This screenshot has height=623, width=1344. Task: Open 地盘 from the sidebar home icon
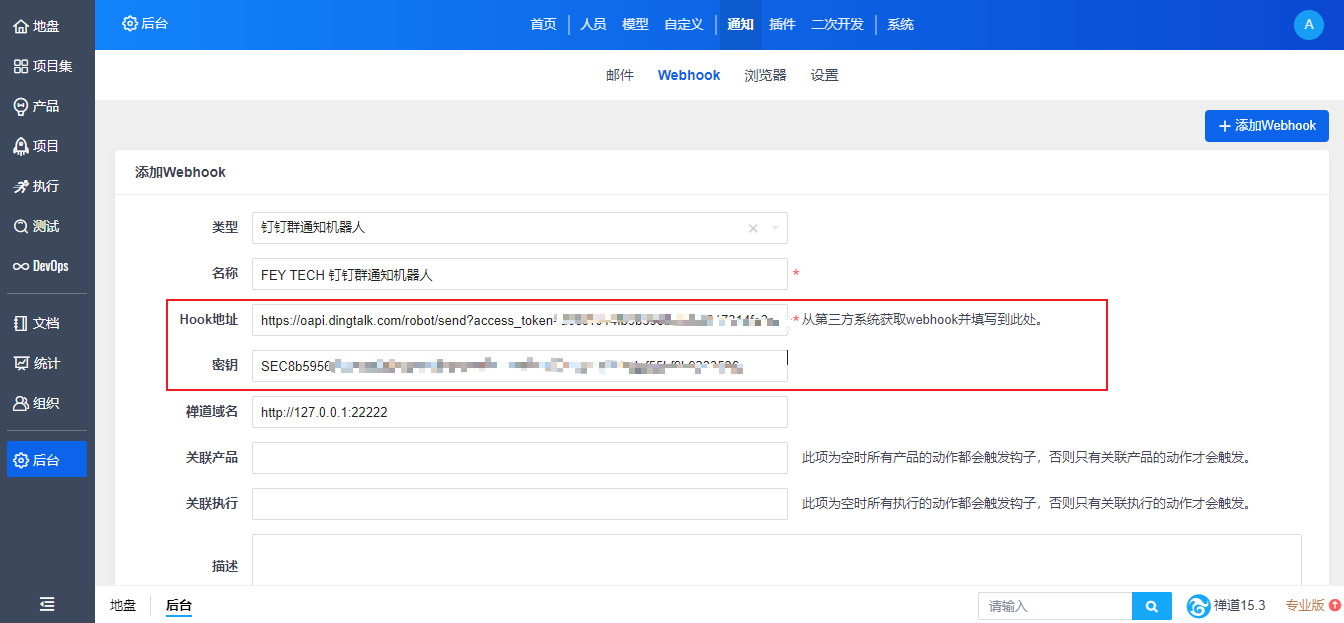(x=37, y=26)
